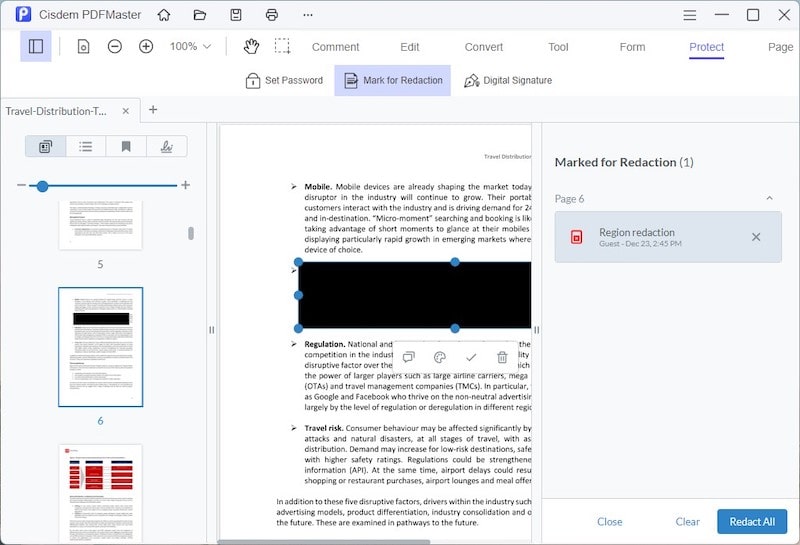Open the Form tab
The image size is (800, 545).
632,47
